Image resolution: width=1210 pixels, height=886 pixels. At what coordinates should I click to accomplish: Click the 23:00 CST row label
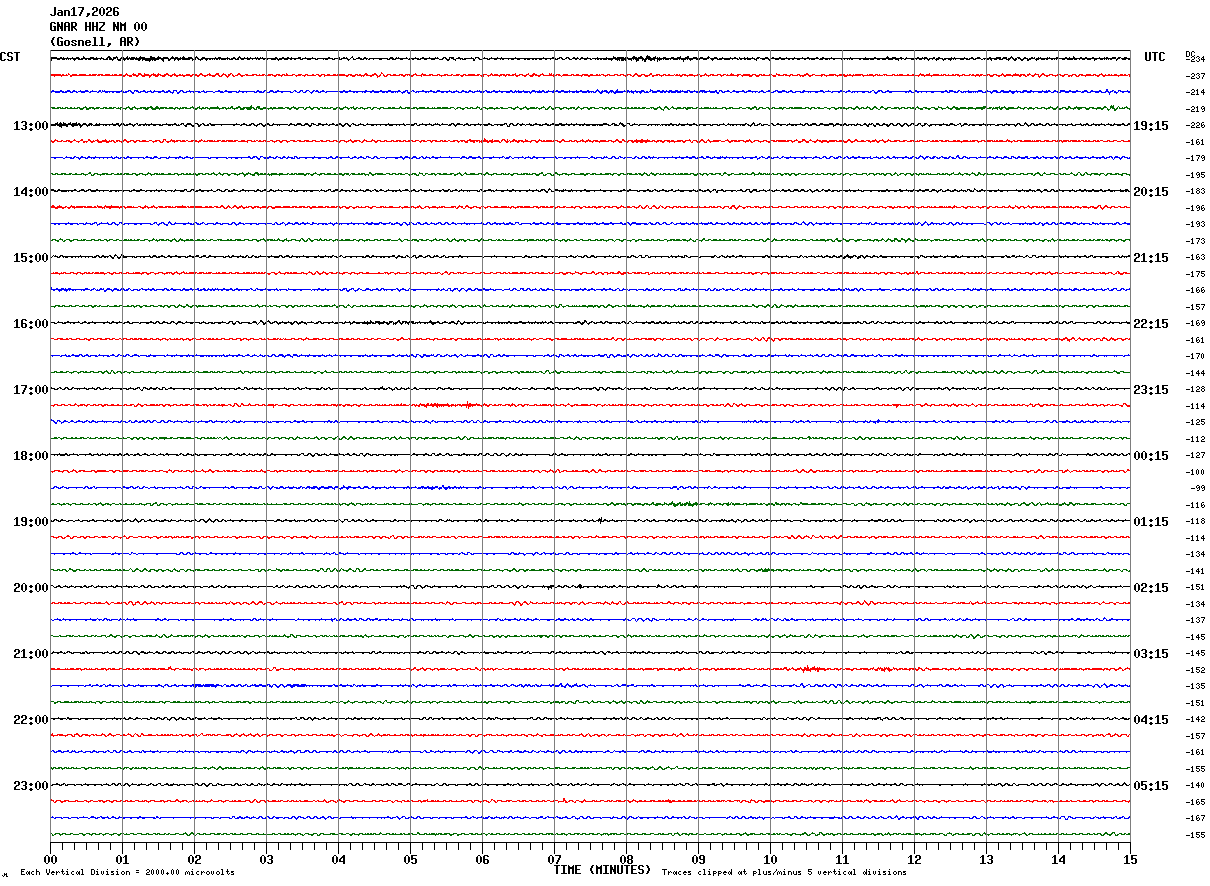coord(30,786)
